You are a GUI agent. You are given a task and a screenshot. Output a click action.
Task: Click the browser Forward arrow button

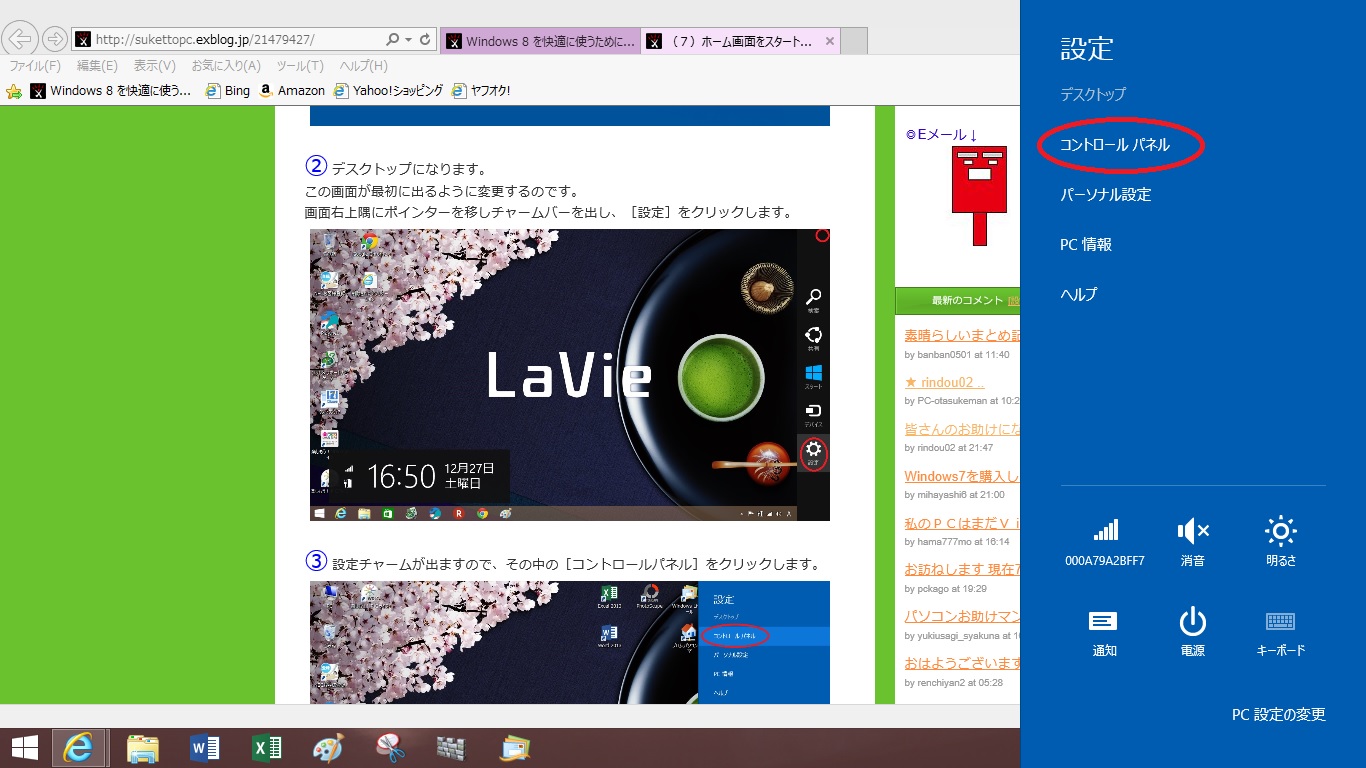[x=55, y=39]
